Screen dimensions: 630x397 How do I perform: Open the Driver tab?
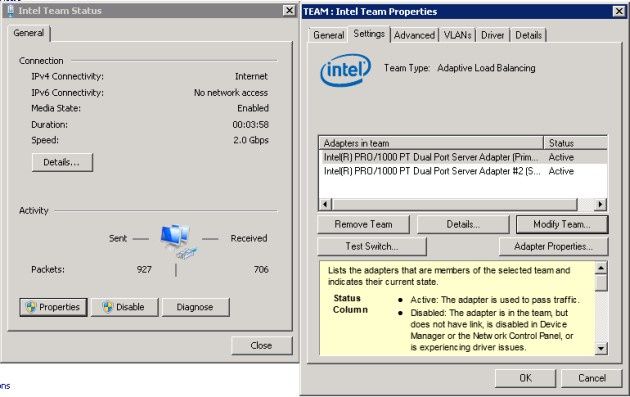click(493, 35)
